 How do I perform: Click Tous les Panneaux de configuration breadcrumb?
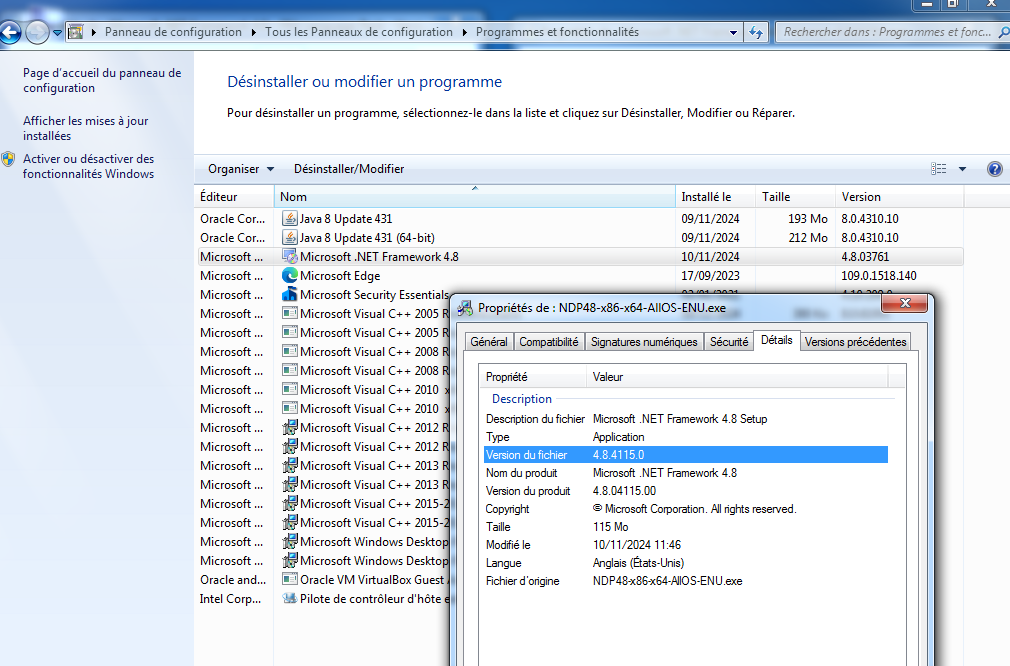point(359,32)
